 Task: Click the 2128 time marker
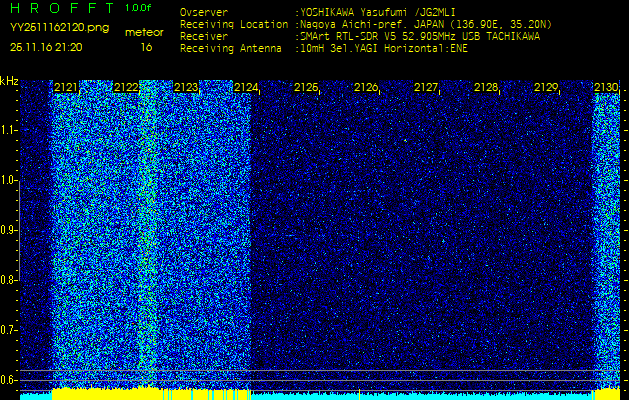(486, 87)
